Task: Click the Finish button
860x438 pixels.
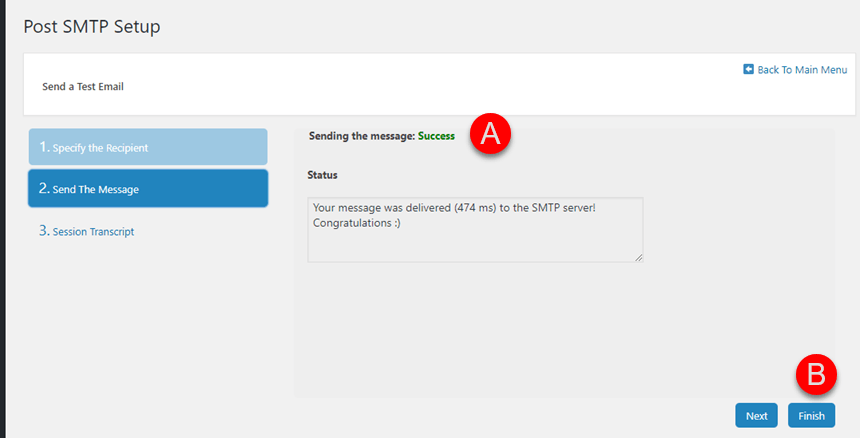Action: pyautogui.click(x=811, y=416)
